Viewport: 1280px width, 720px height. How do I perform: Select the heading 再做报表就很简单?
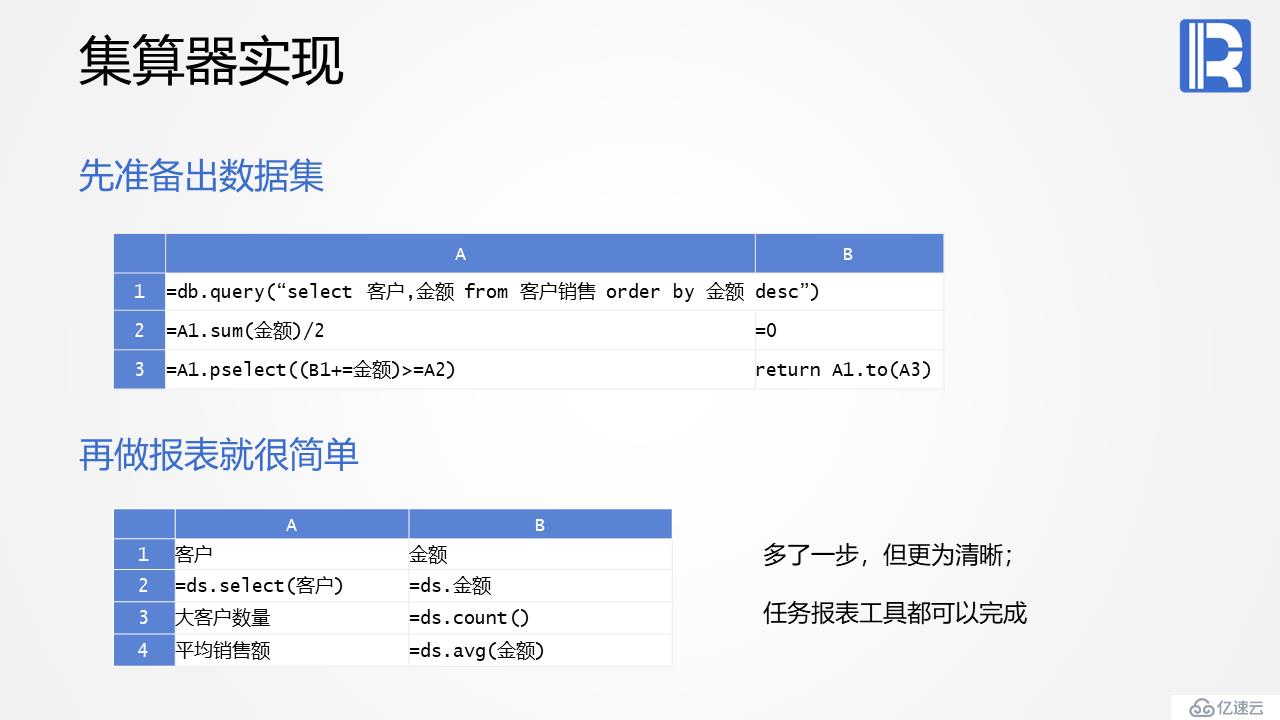point(218,455)
